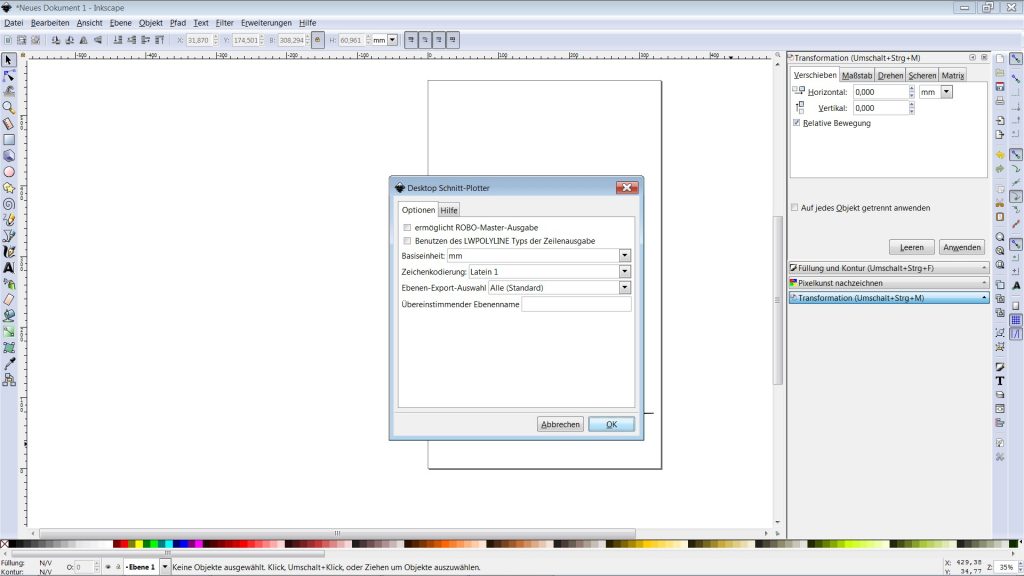Open the Basiseinheit dropdown
Image resolution: width=1024 pixels, height=576 pixels.
tap(625, 256)
